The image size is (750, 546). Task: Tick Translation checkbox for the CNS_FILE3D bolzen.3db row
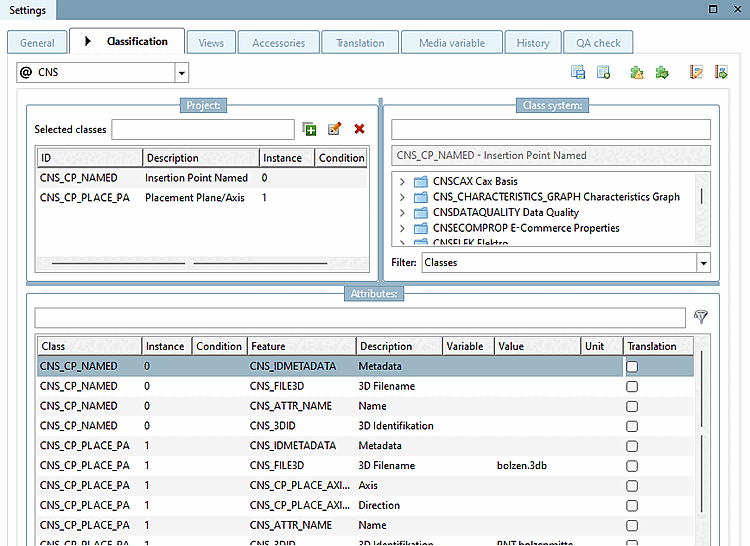(632, 466)
